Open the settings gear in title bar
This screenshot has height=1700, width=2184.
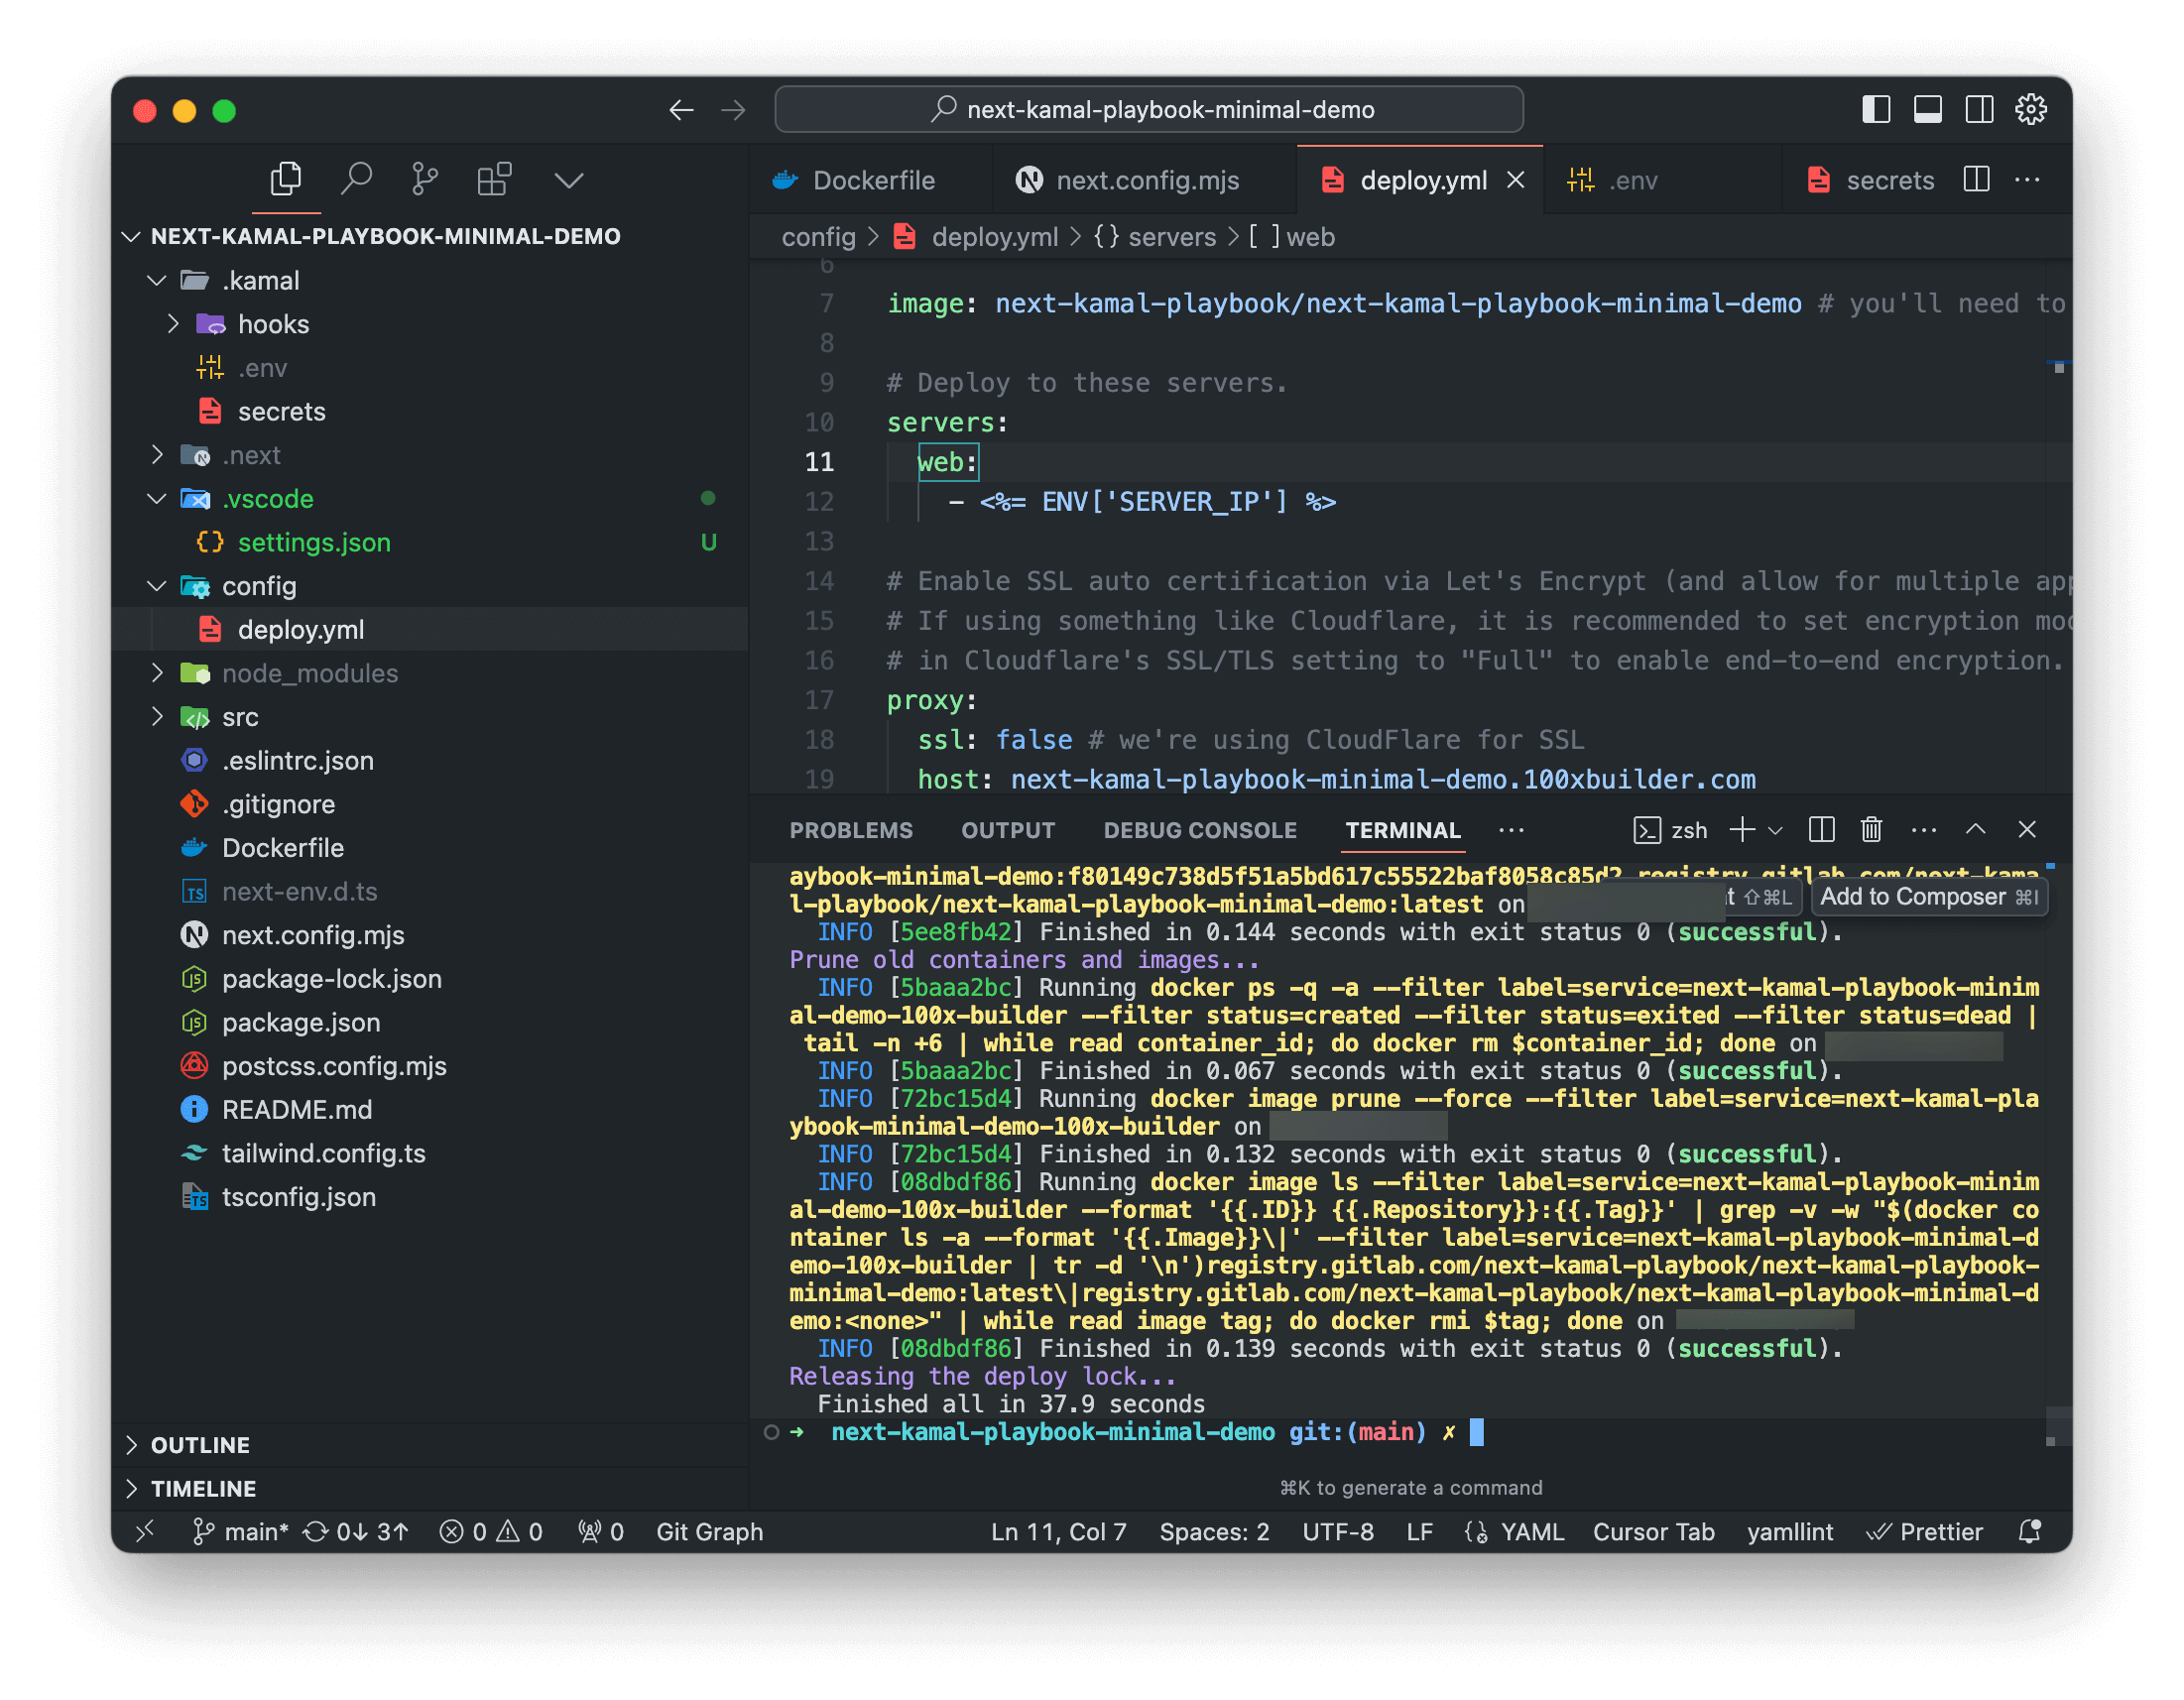[x=2030, y=110]
